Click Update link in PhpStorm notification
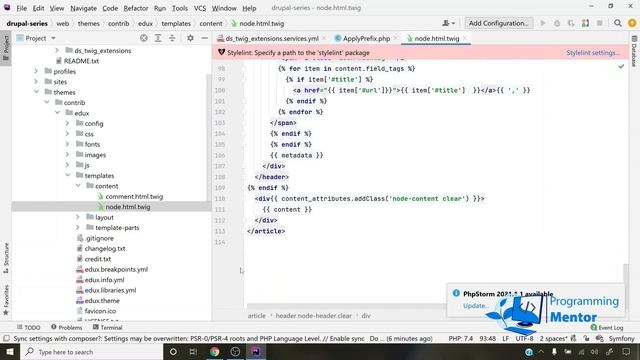640x360 pixels. (x=475, y=306)
